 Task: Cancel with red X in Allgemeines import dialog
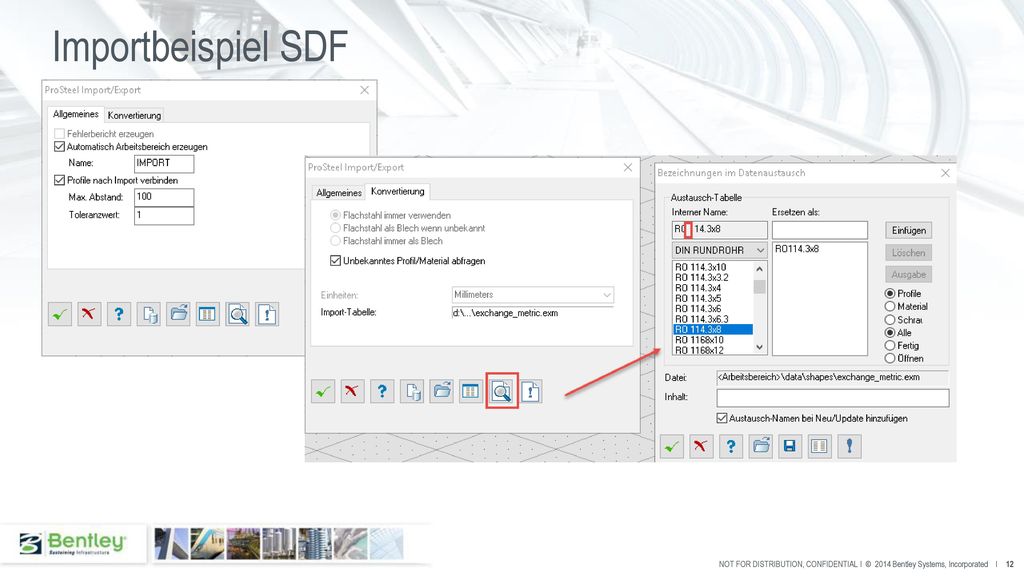click(89, 315)
